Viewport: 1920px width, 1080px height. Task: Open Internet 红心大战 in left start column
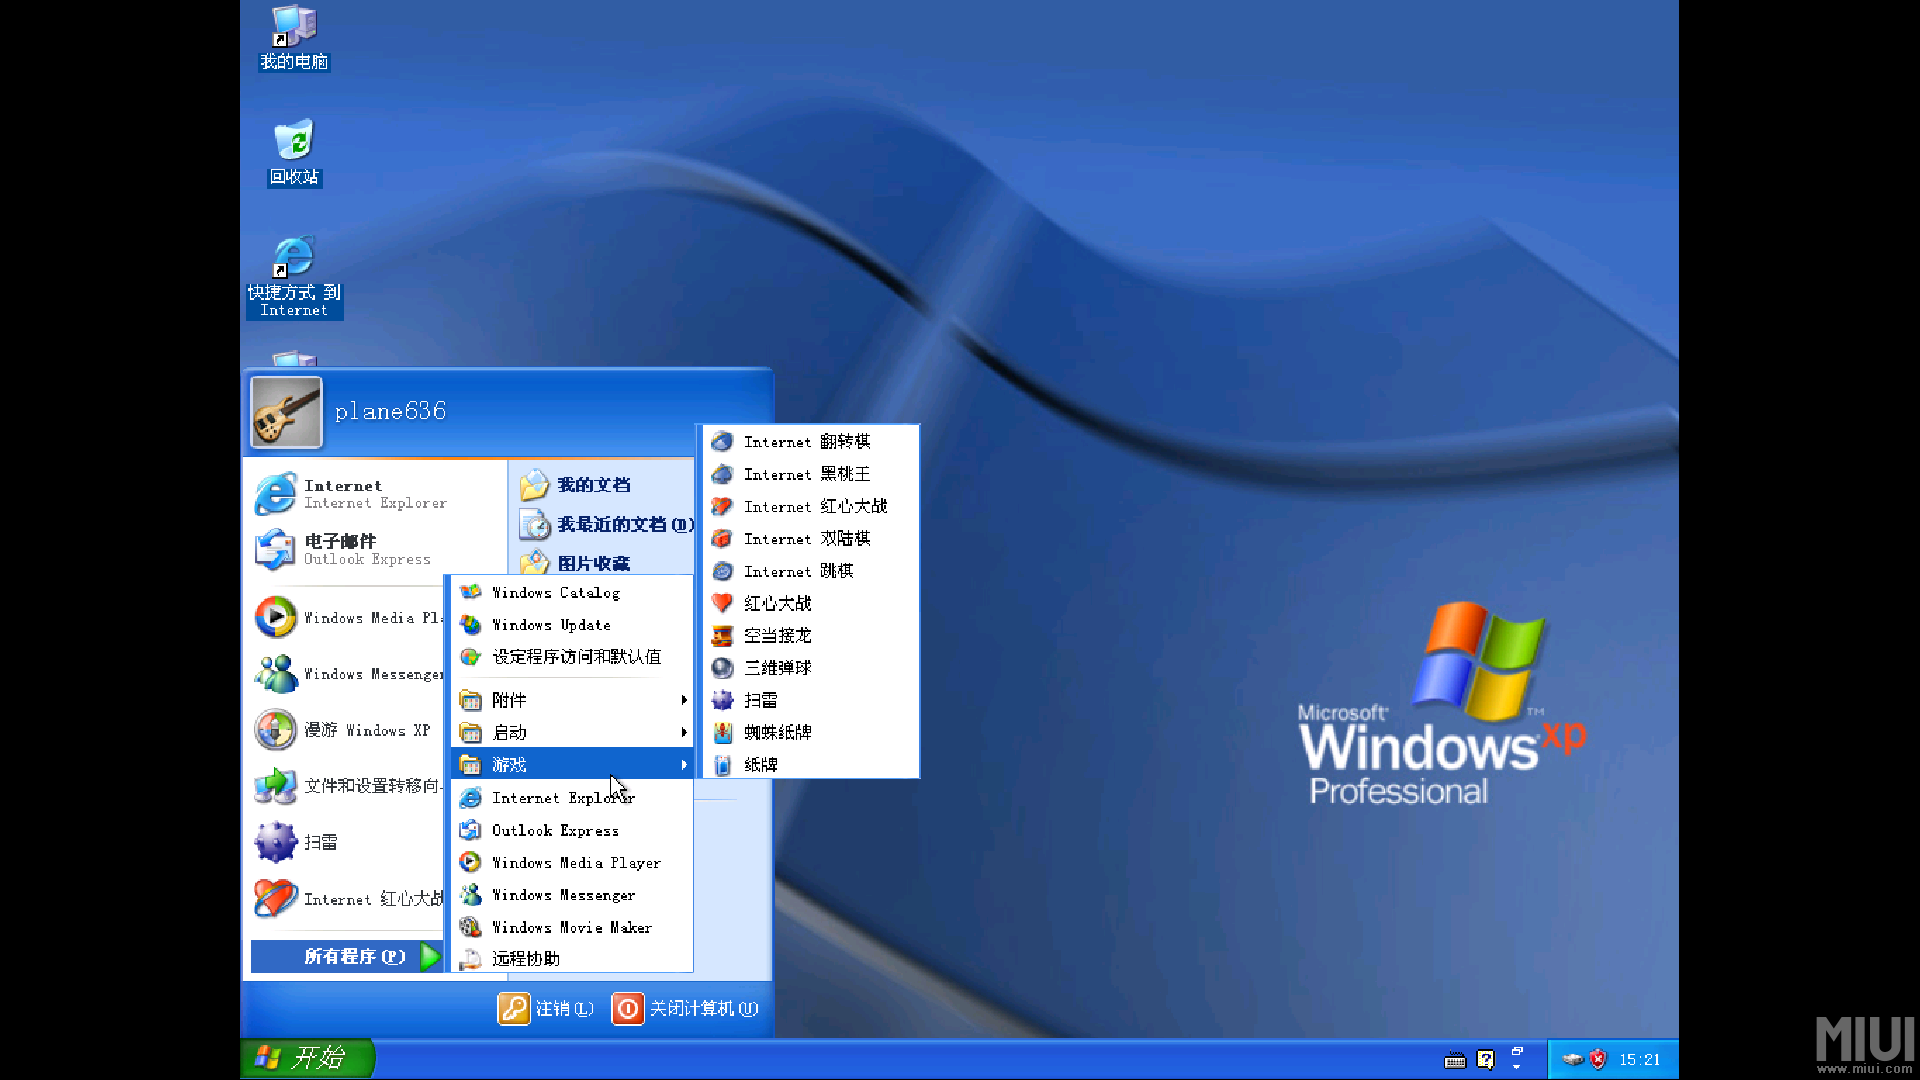coord(348,898)
